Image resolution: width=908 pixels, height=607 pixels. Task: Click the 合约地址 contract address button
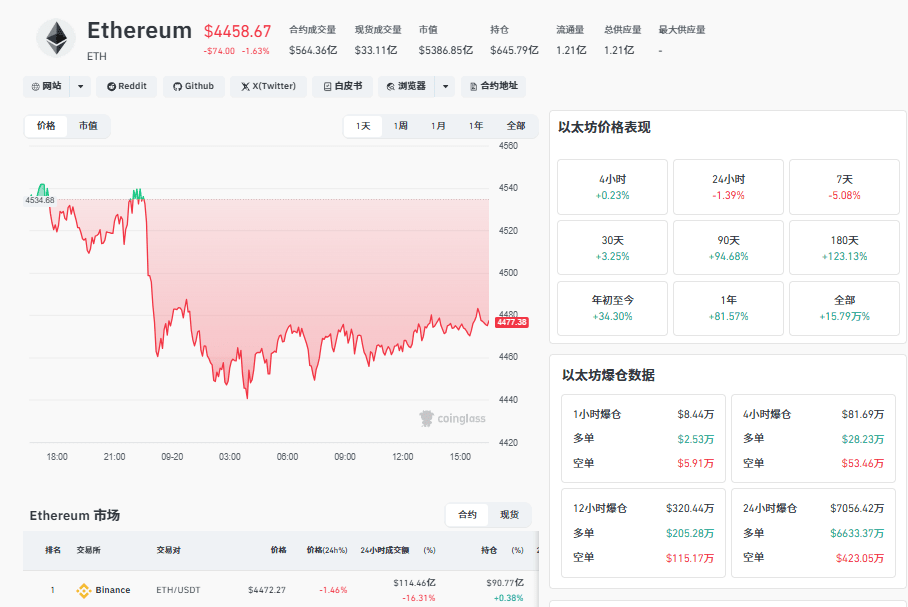click(493, 86)
